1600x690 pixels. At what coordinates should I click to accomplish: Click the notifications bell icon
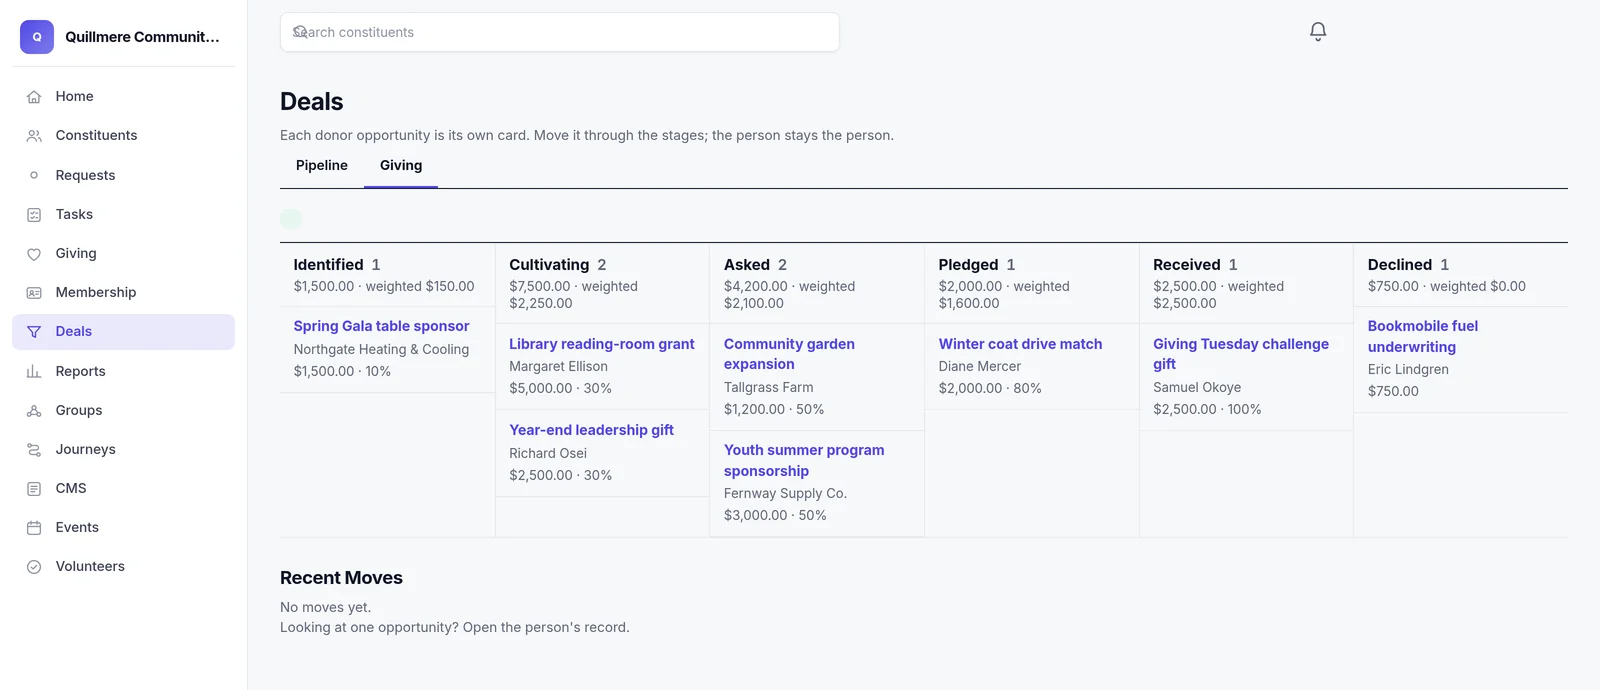1318,32
